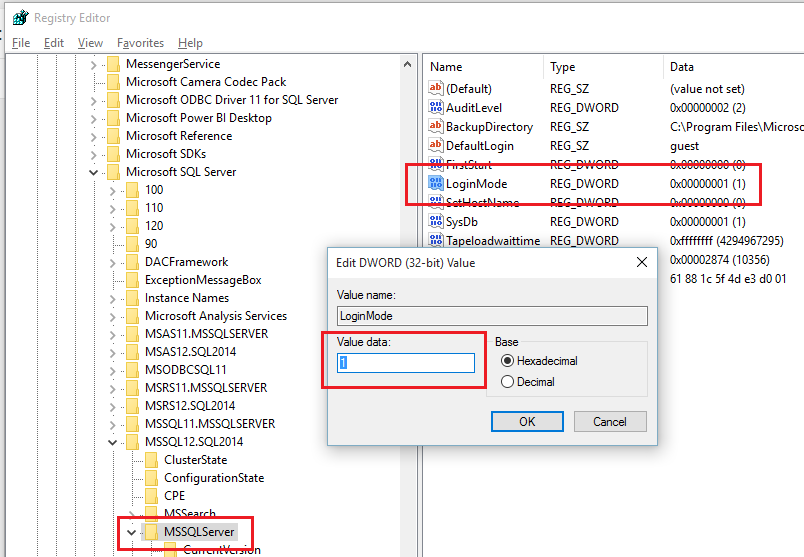Click the Microsoft Reference folder icon
This screenshot has width=804, height=557.
113,136
